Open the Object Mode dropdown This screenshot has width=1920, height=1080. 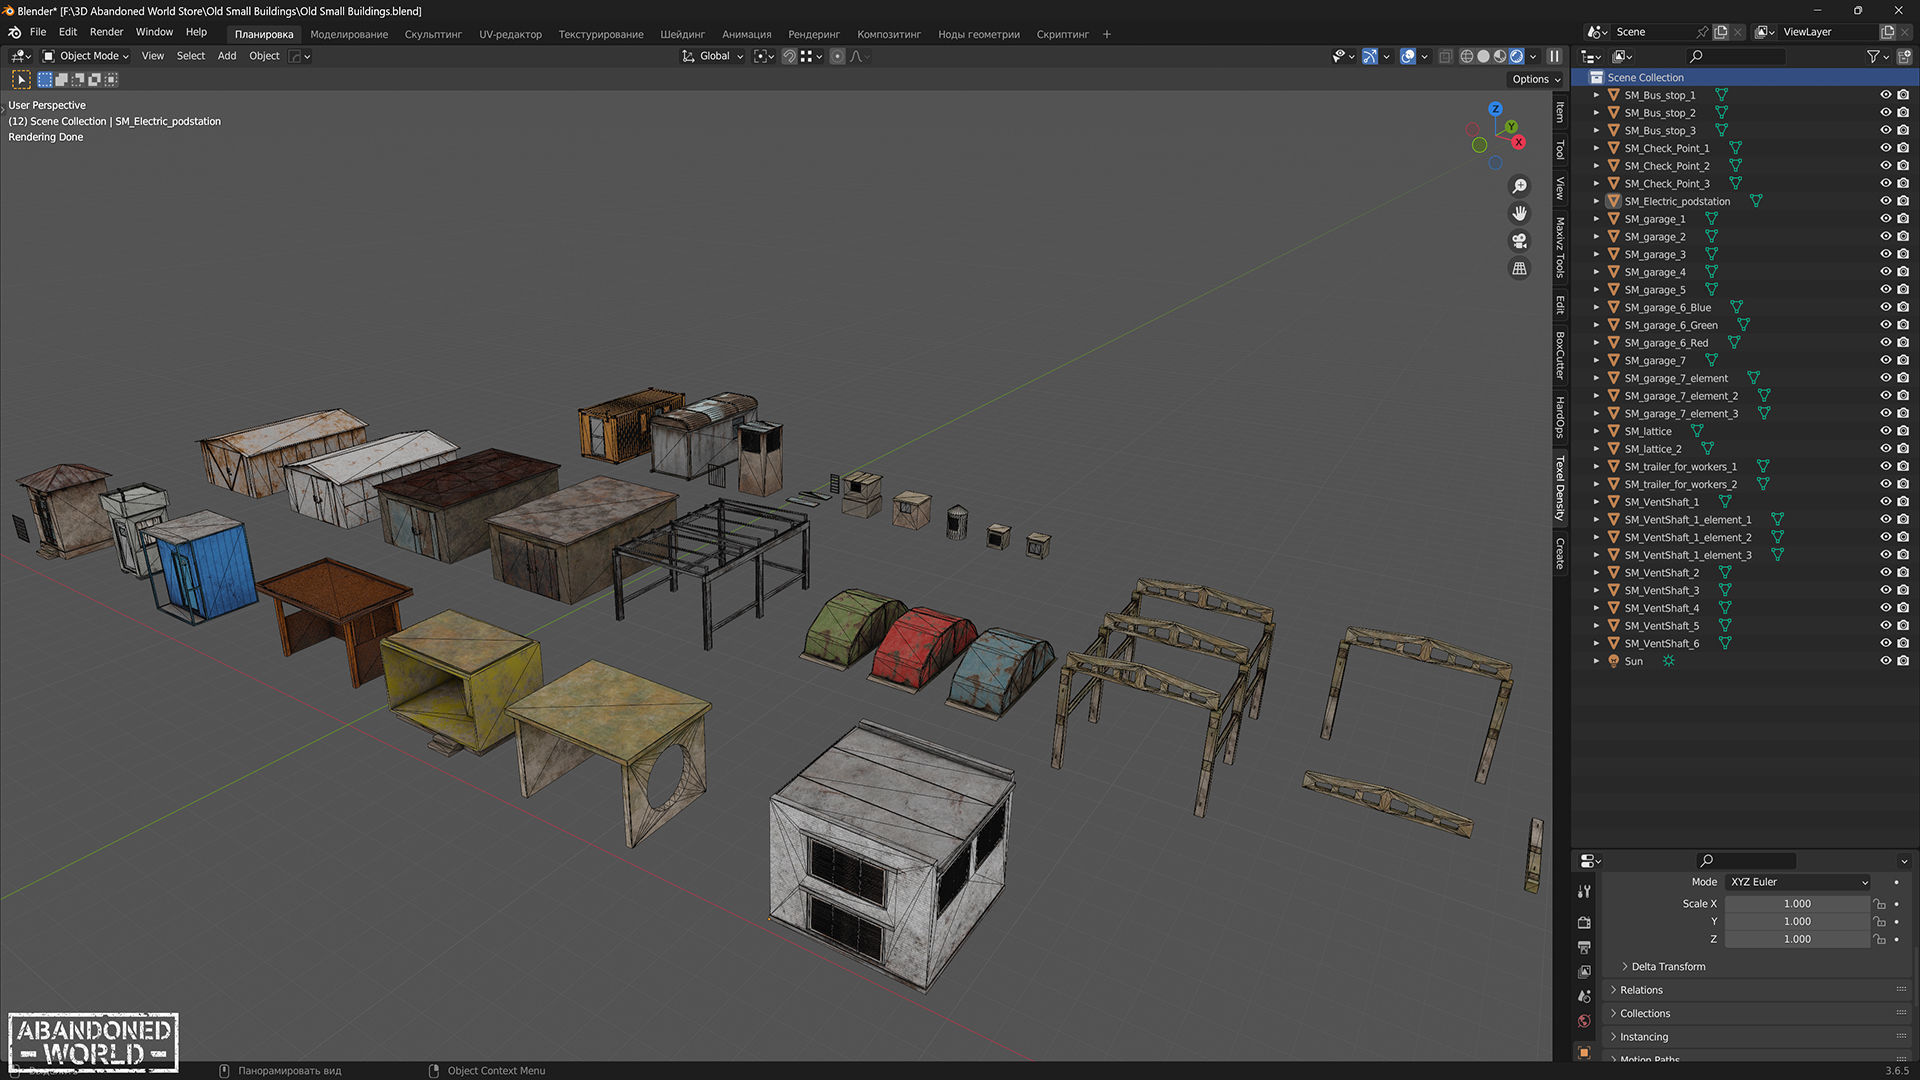tap(86, 56)
